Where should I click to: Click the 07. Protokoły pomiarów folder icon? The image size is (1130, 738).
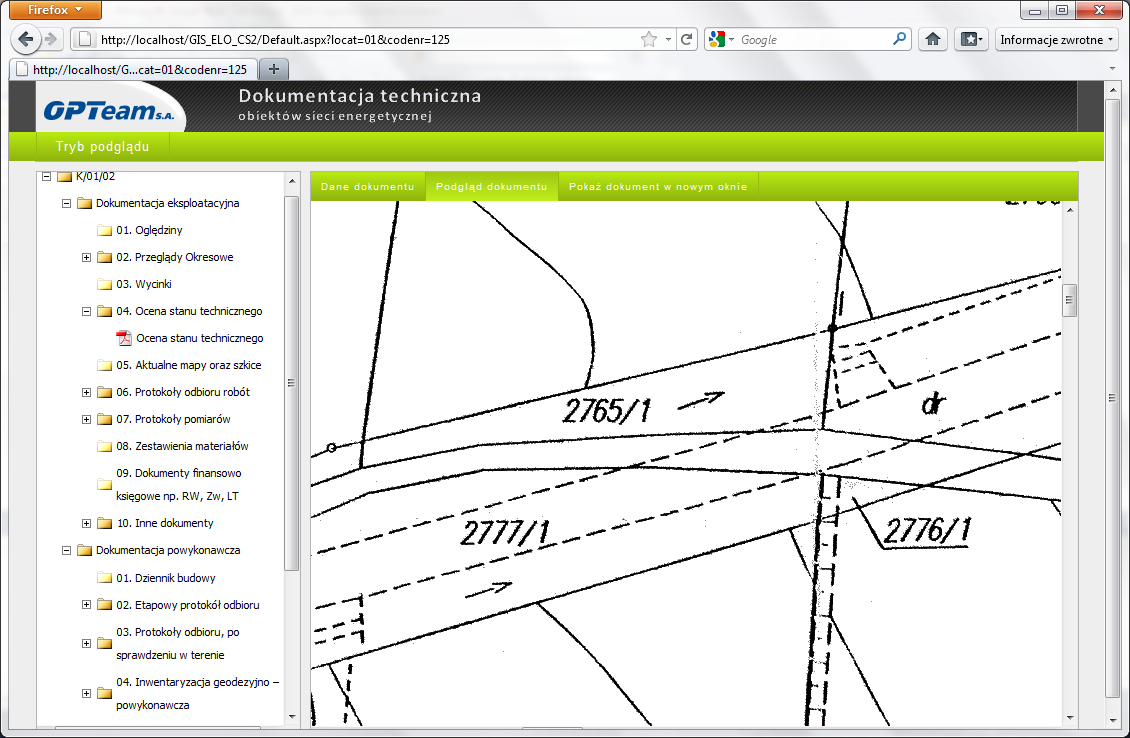point(104,419)
